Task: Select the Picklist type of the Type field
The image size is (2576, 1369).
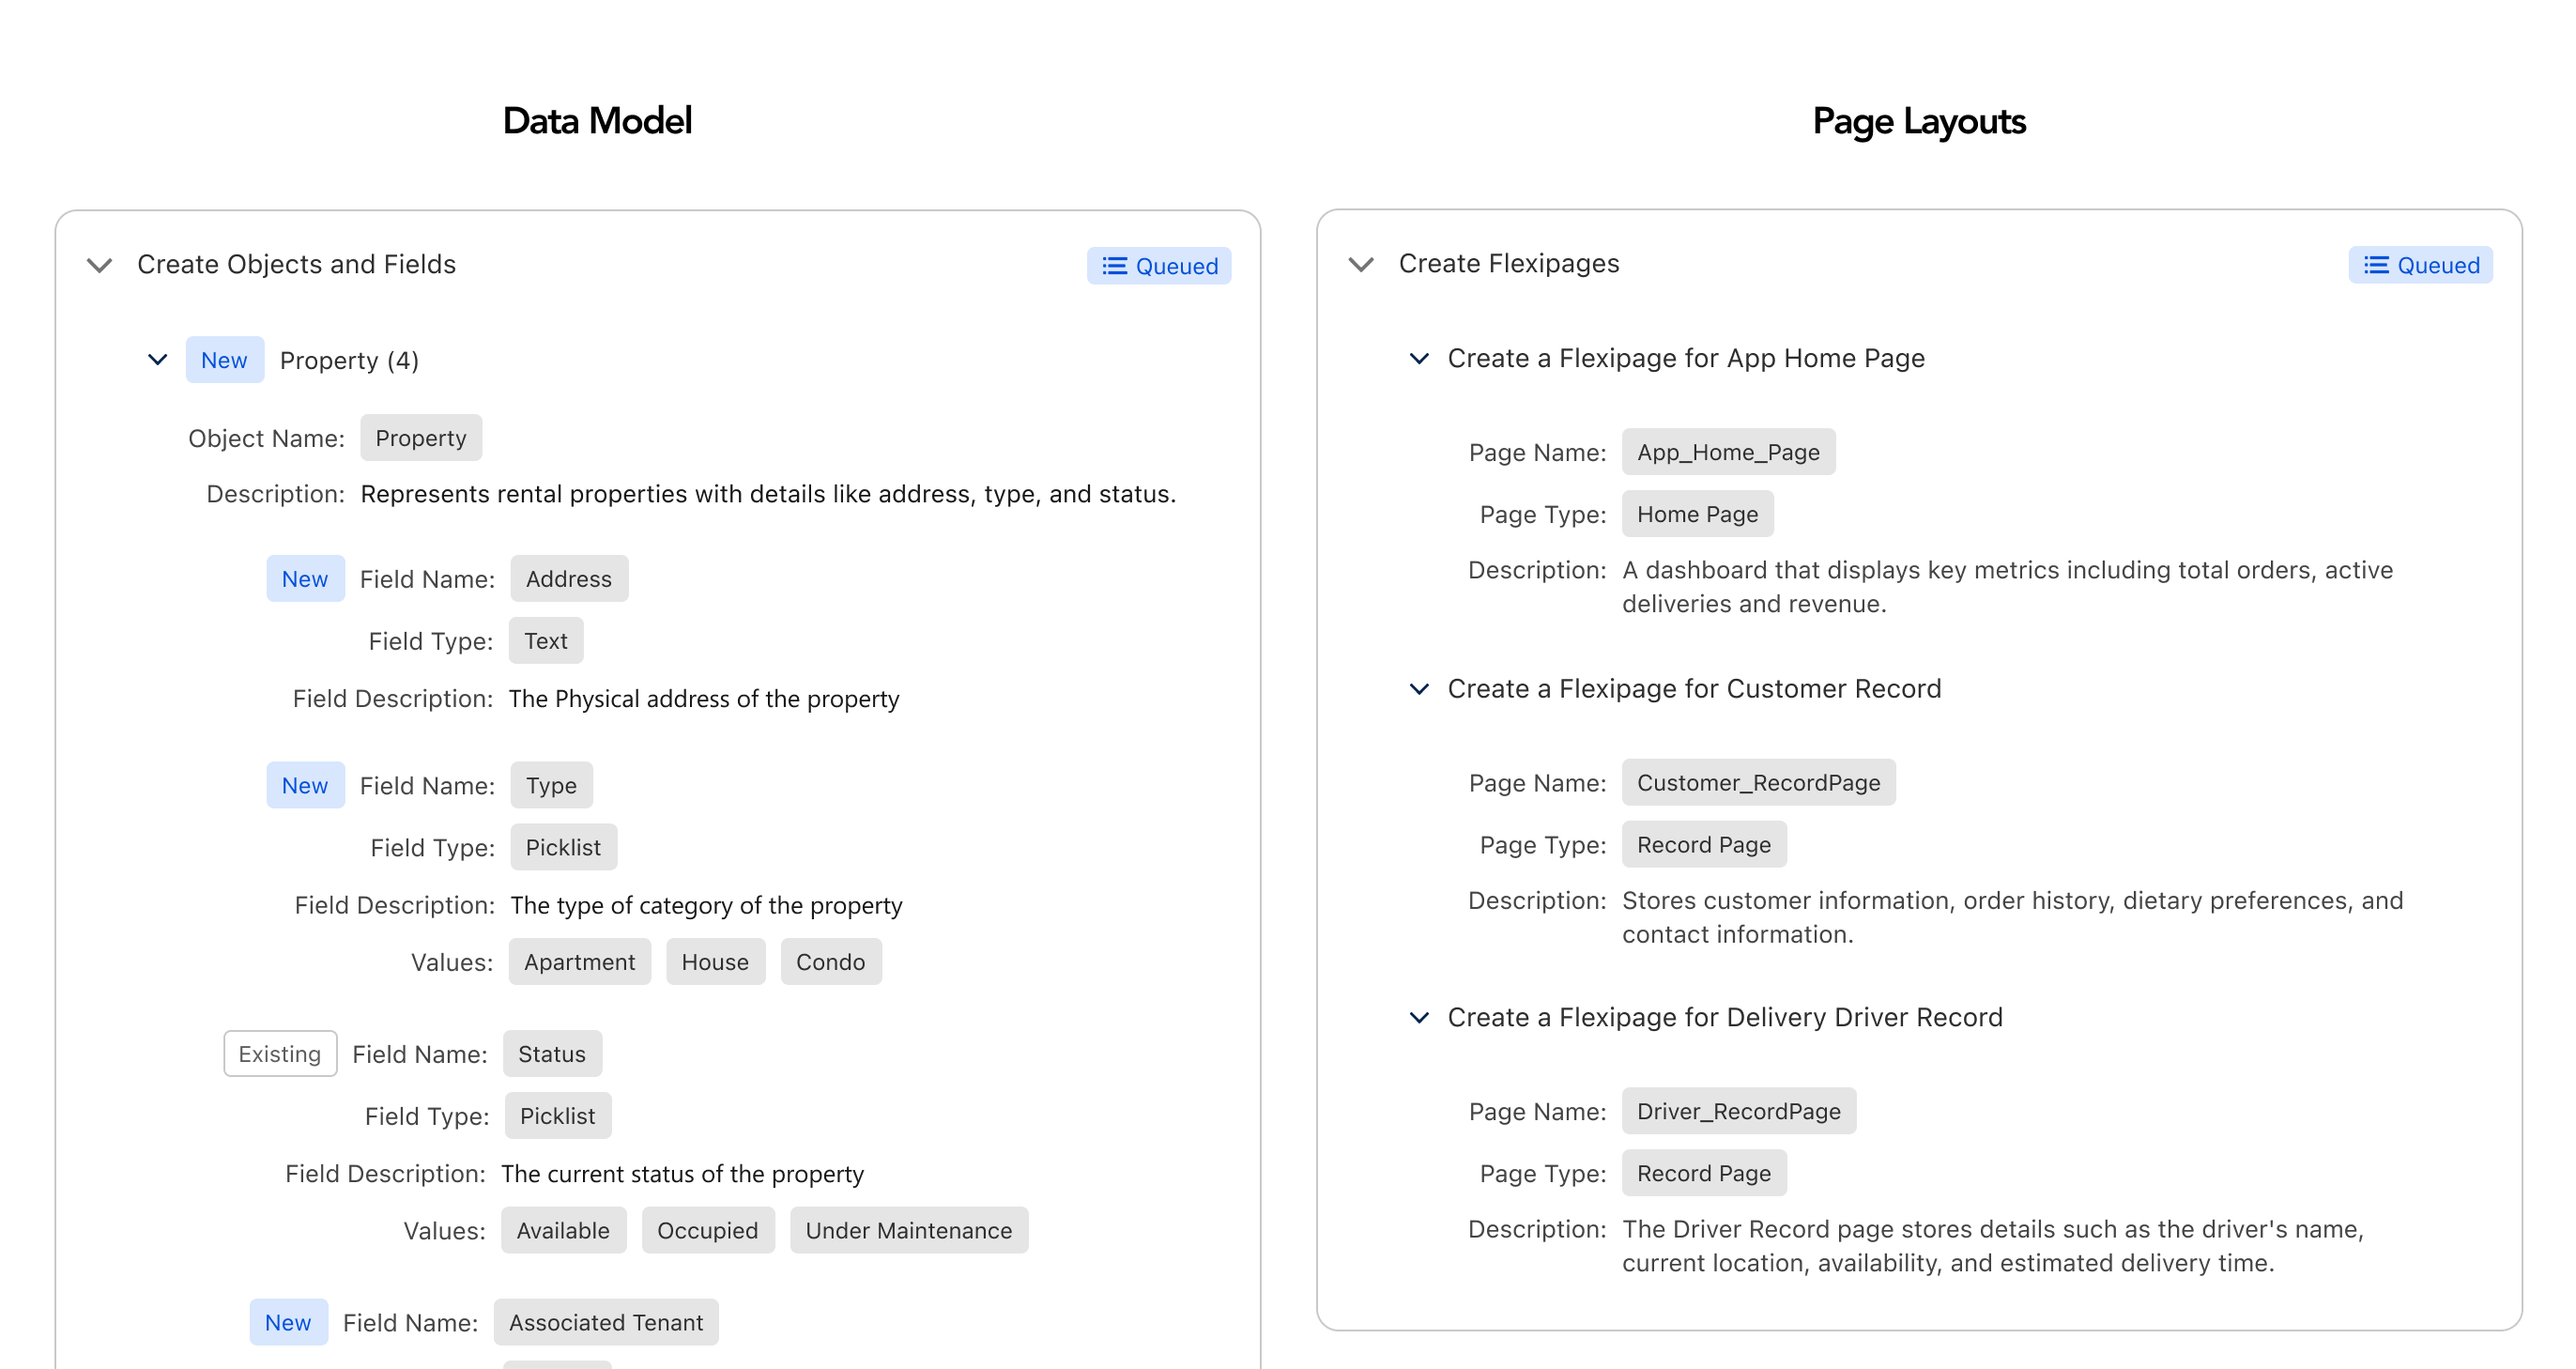Action: point(563,848)
